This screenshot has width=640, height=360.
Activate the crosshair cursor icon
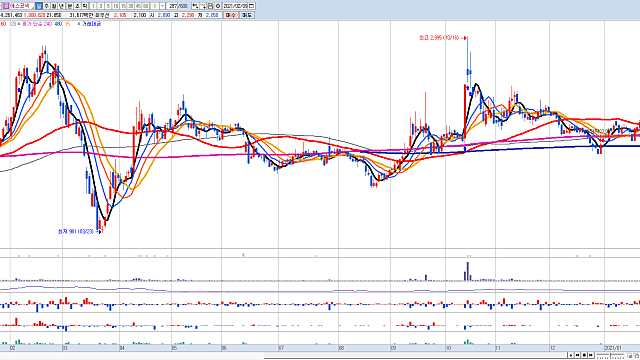tap(203, 6)
